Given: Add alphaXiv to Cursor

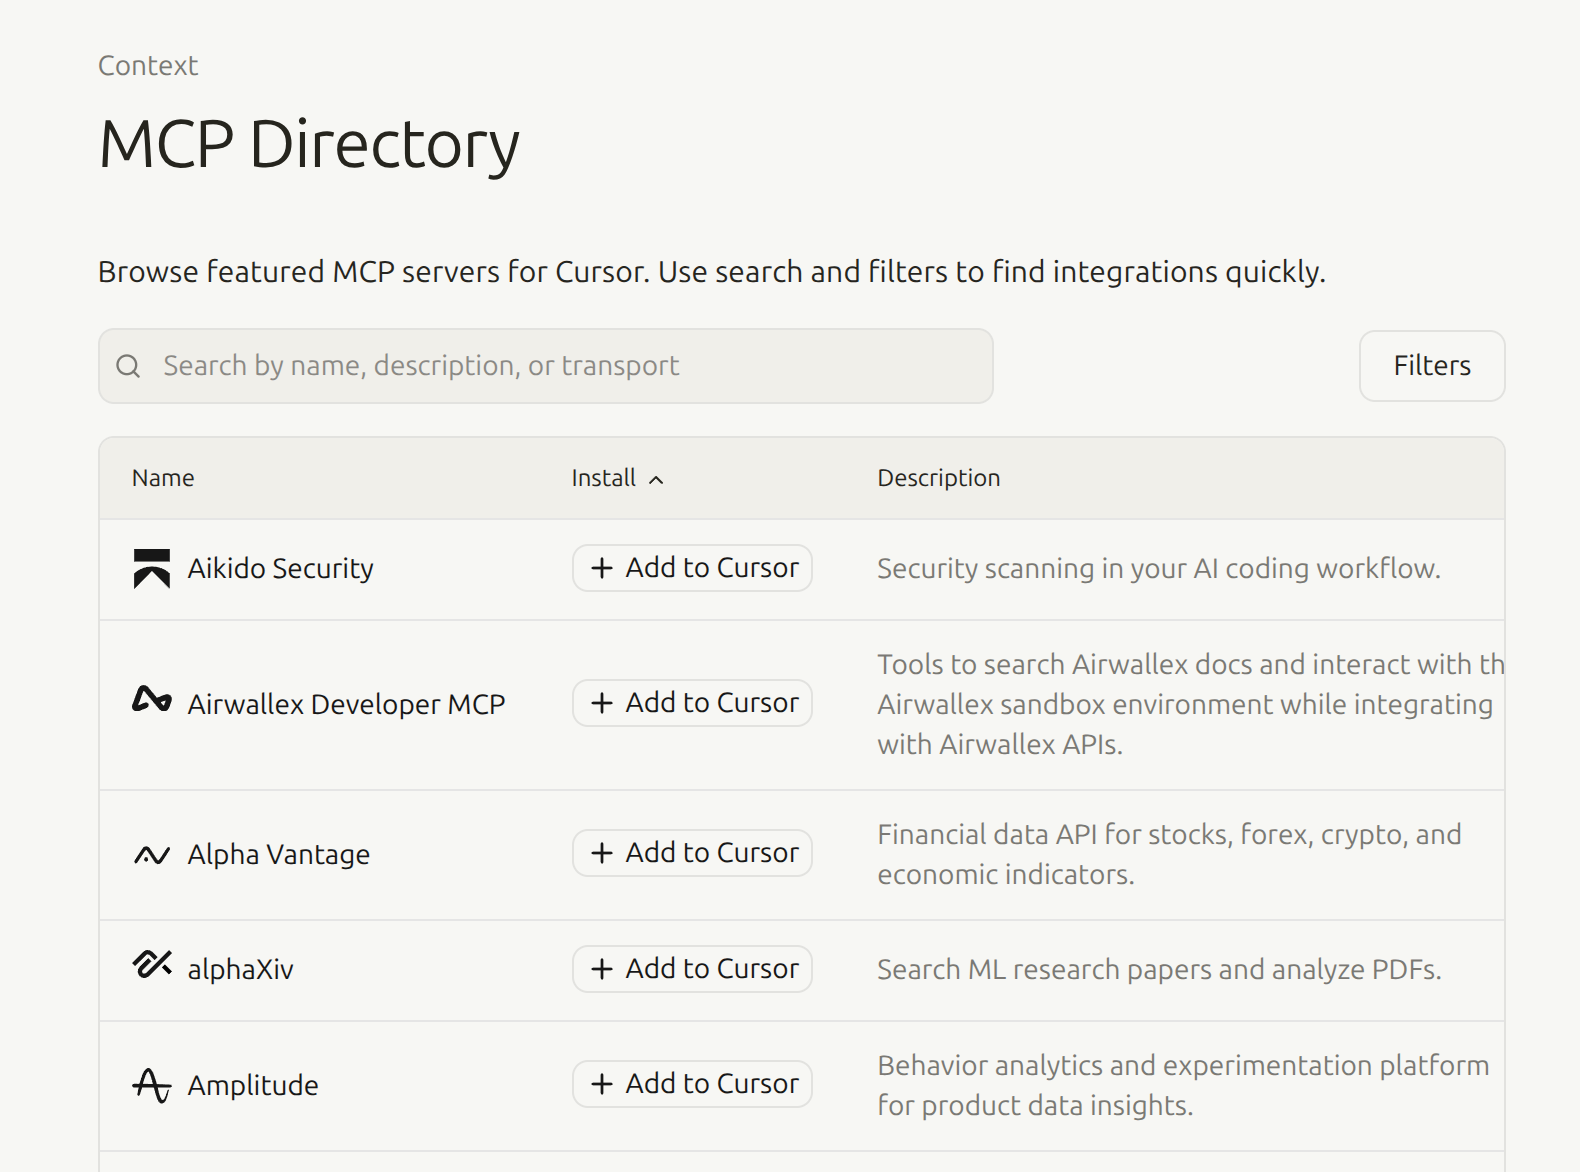Looking at the screenshot, I should (x=692, y=969).
